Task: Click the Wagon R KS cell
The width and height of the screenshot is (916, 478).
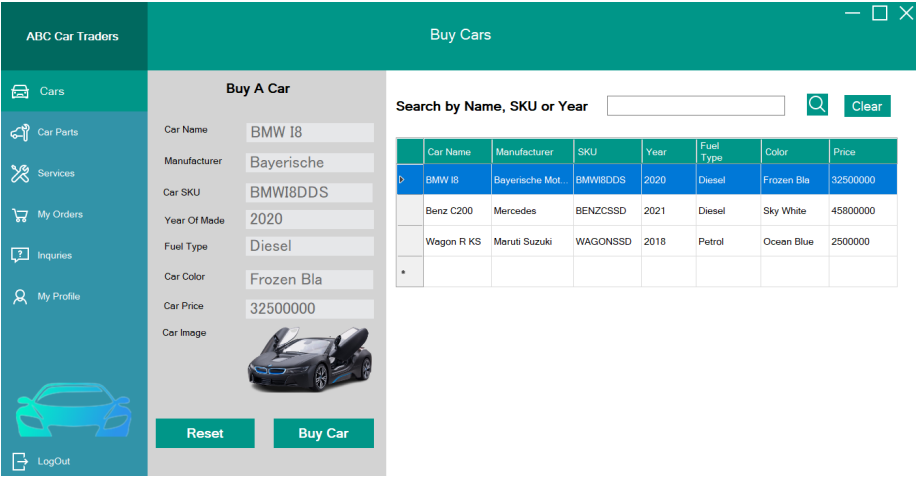Action: pos(457,241)
